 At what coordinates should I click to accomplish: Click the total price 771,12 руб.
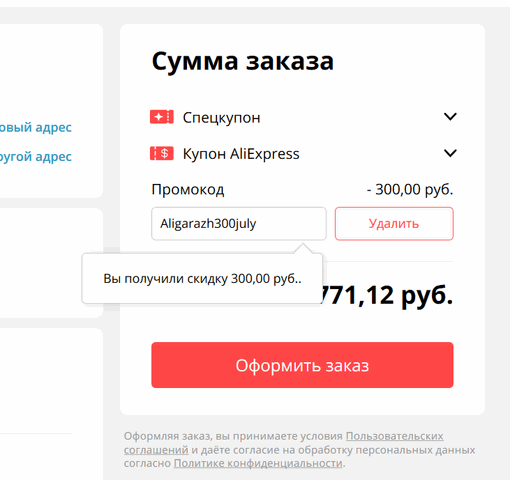tap(386, 295)
